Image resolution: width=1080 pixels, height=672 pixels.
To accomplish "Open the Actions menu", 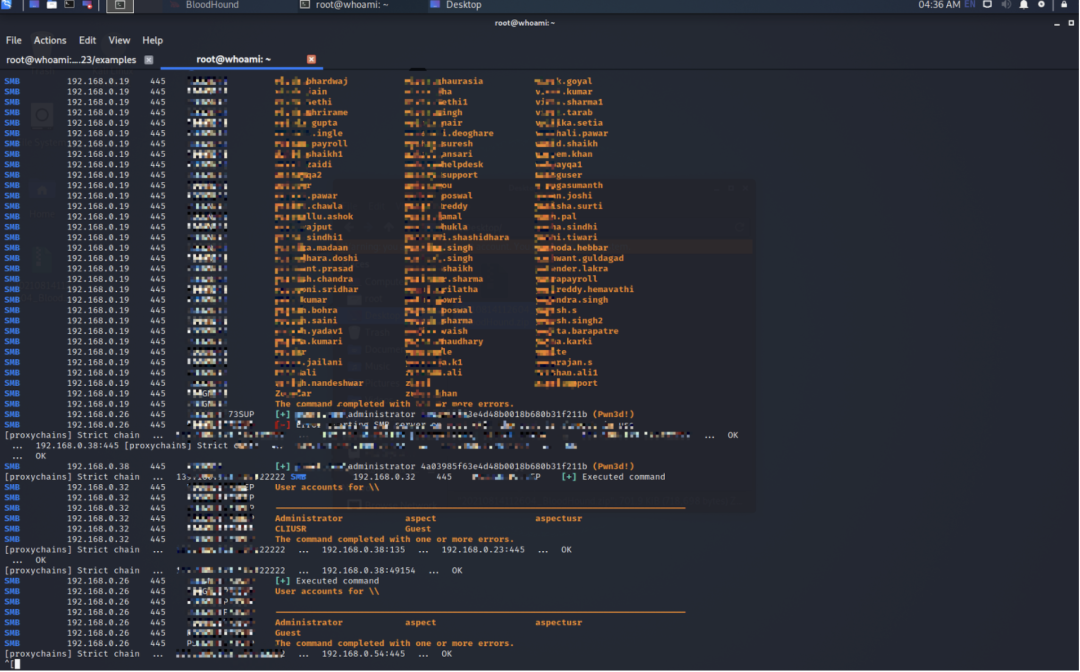I will (x=50, y=40).
